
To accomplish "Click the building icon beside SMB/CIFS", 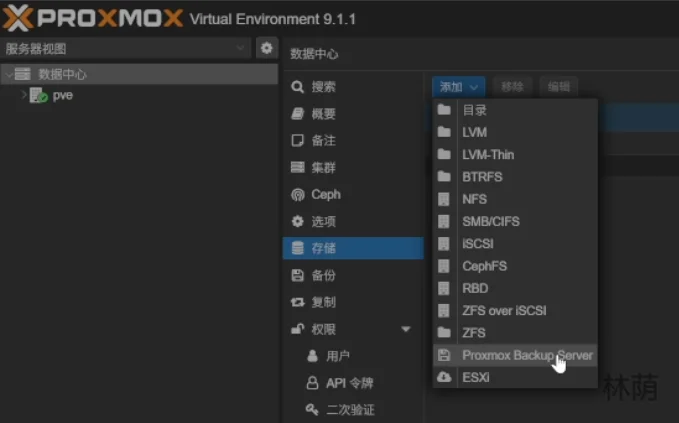I will pyautogui.click(x=444, y=221).
